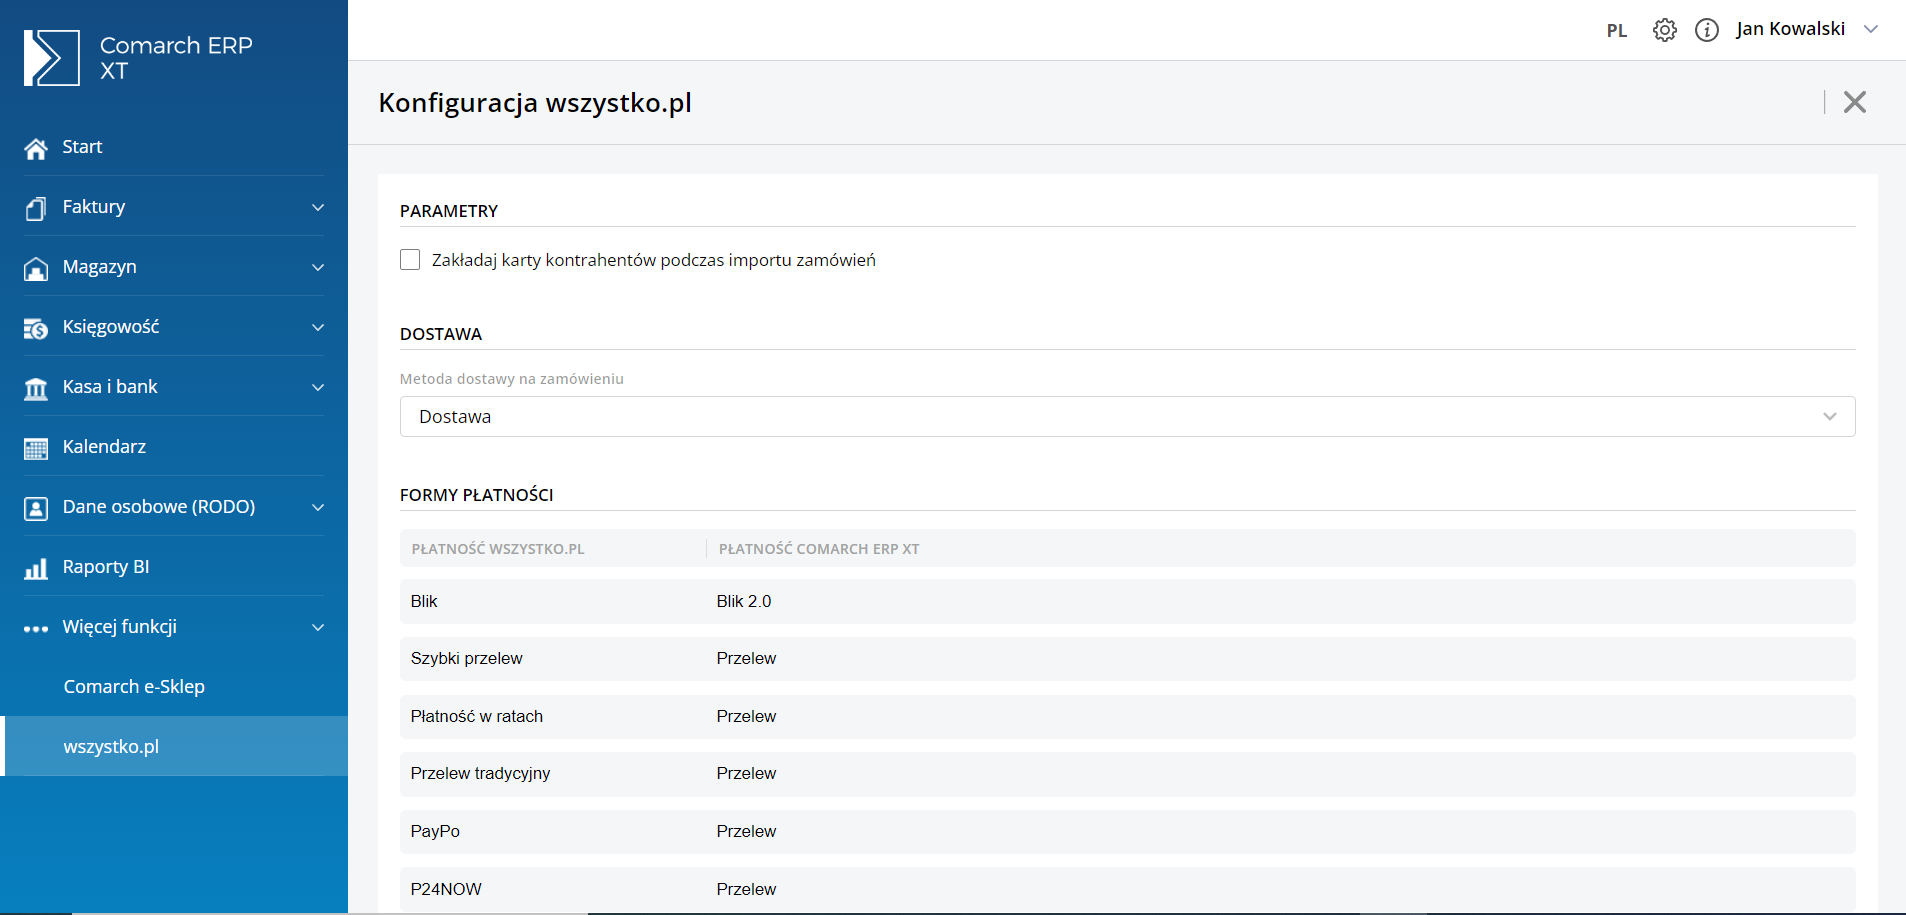Click the Start home icon
This screenshot has height=915, width=1906.
click(36, 148)
